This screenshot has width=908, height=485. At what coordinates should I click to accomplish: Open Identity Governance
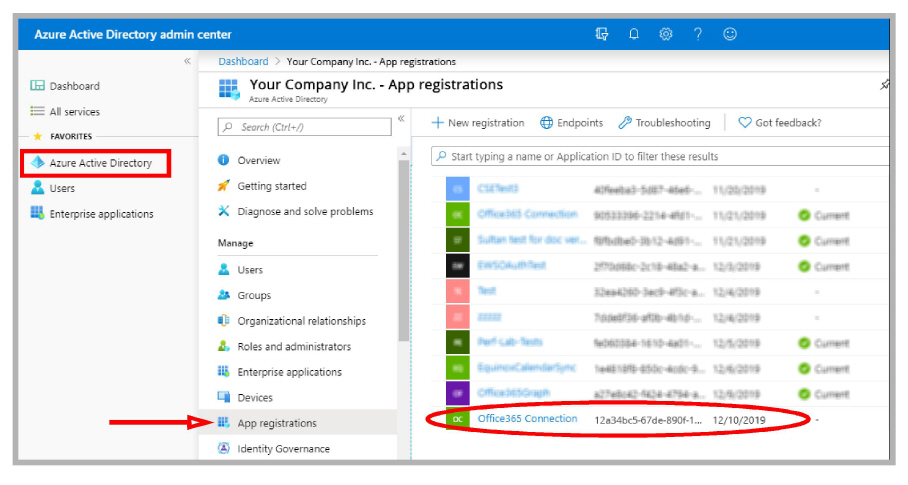(x=283, y=449)
